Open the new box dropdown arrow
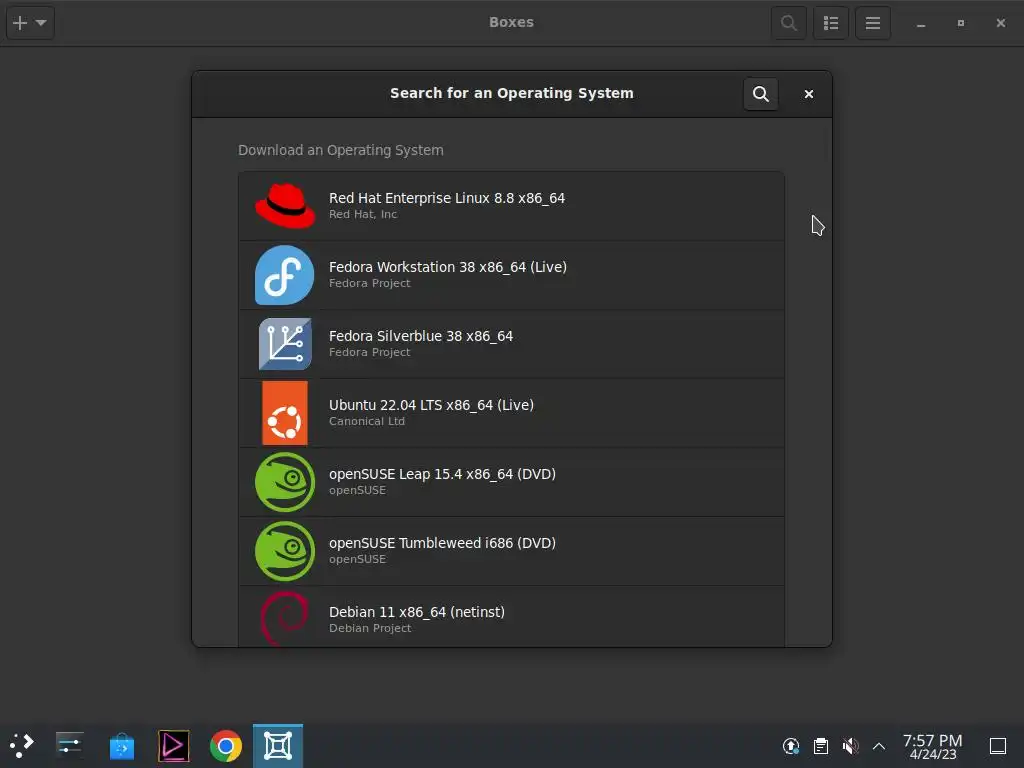This screenshot has width=1024, height=768. 41,23
